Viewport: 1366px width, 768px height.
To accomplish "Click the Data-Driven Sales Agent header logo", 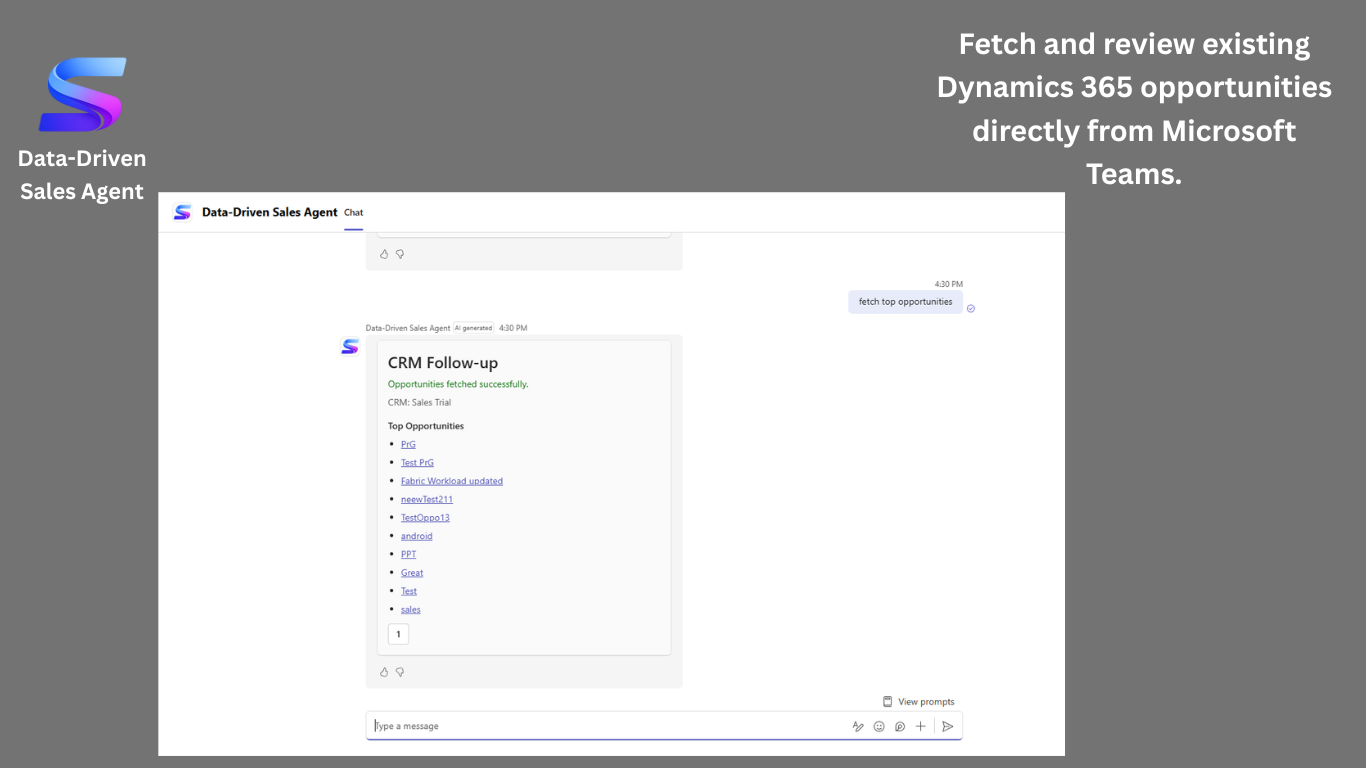I will [182, 212].
